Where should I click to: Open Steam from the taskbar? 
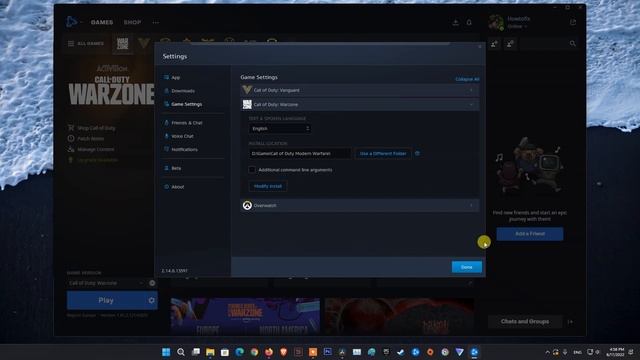click(400, 352)
